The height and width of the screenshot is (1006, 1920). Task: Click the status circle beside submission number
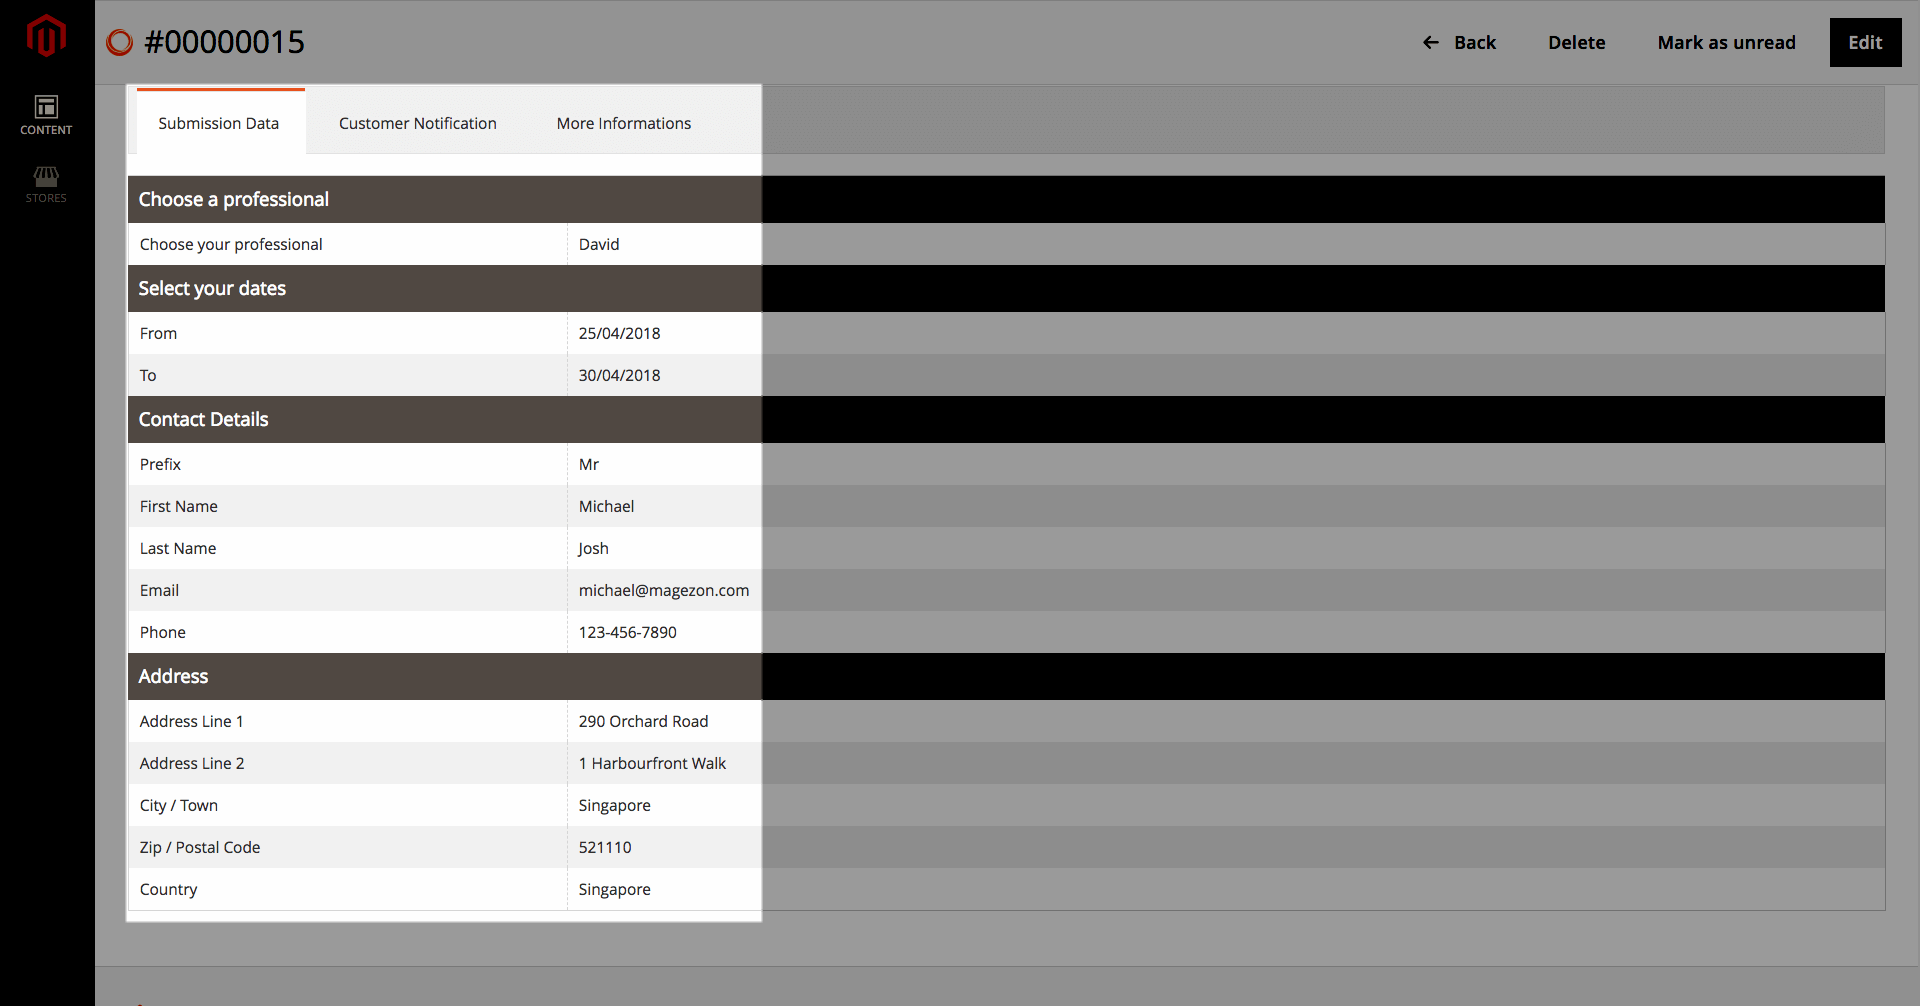pyautogui.click(x=119, y=42)
